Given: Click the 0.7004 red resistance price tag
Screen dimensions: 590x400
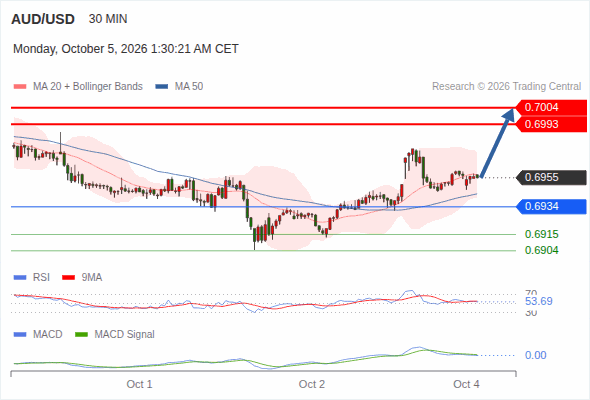Looking at the screenshot, I should pyautogui.click(x=551, y=108).
